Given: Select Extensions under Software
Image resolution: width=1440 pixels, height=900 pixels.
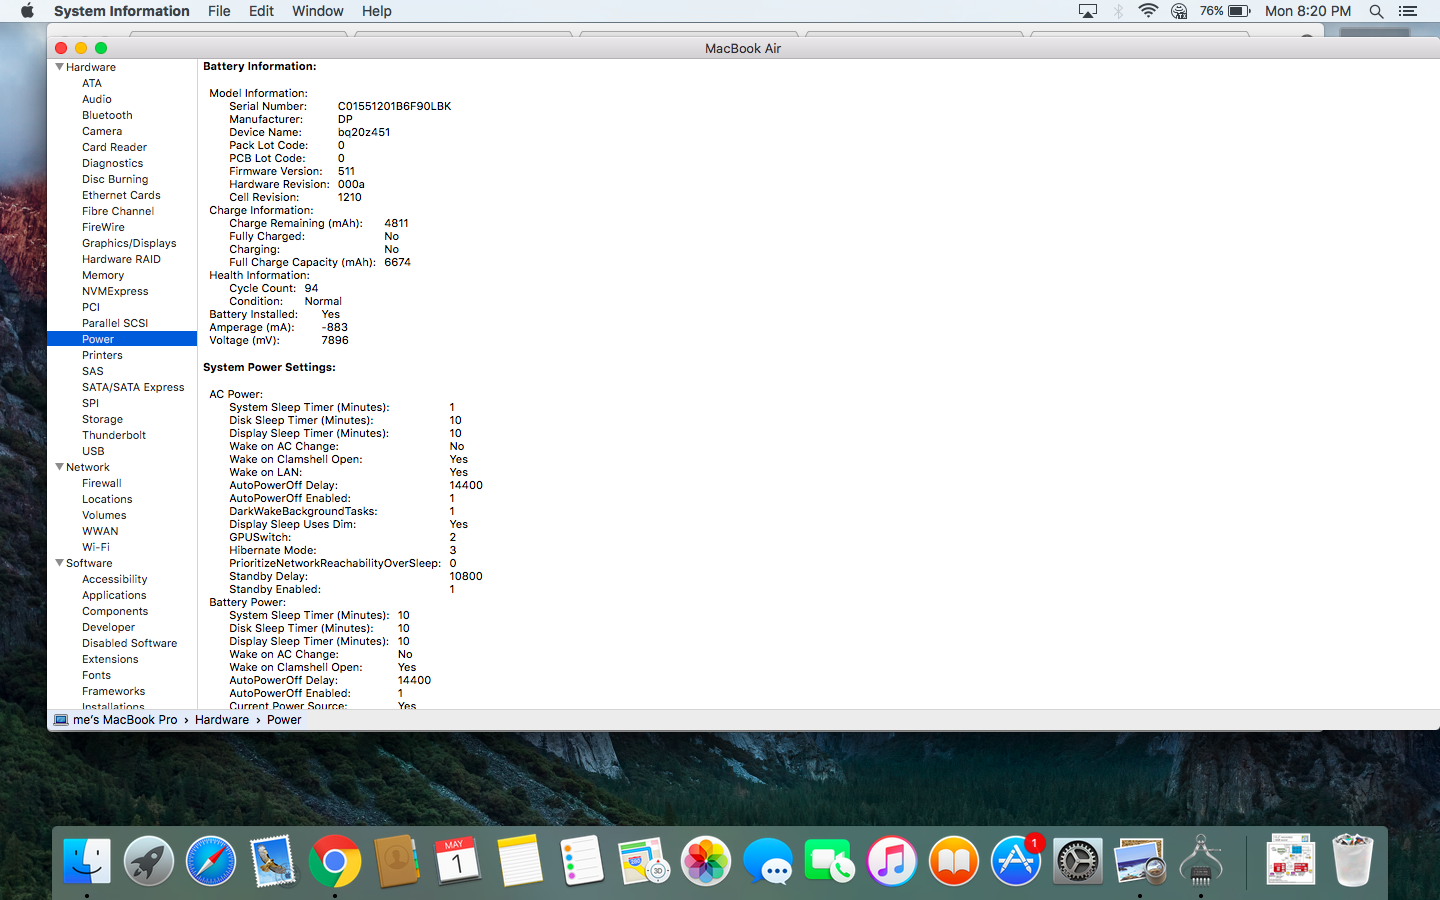Looking at the screenshot, I should (x=110, y=659).
